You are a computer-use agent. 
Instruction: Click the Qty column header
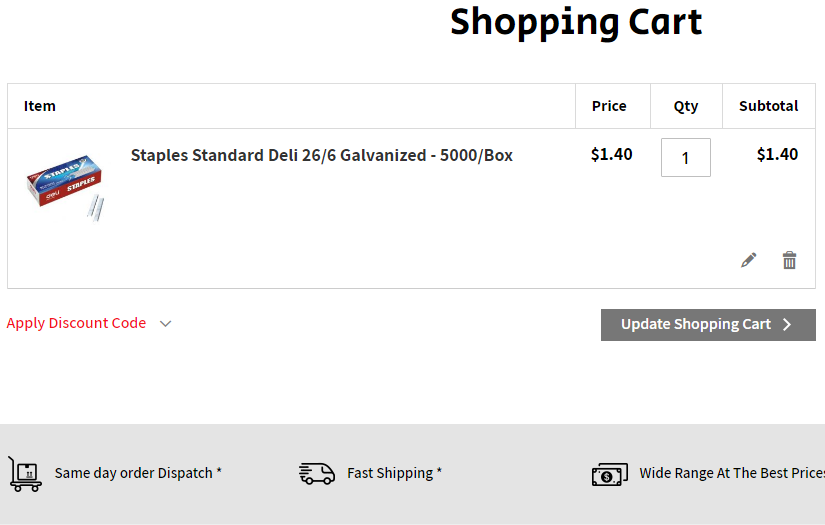click(x=686, y=106)
